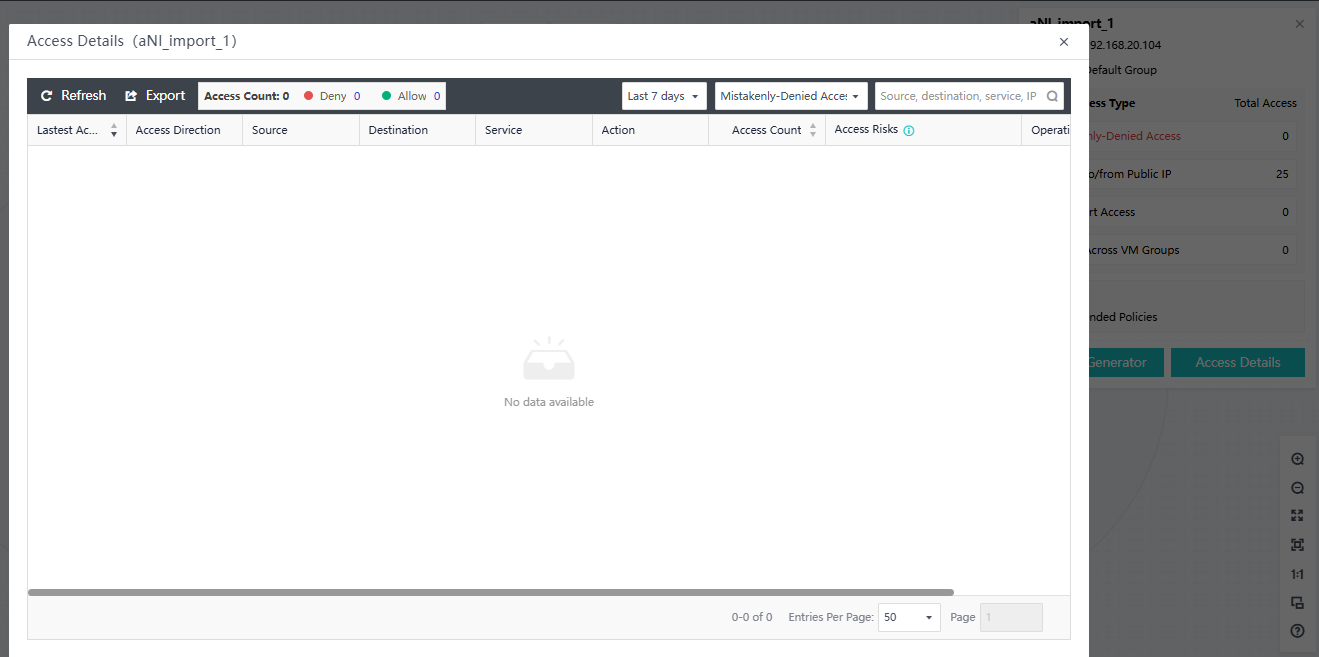Click the zoom in icon
1319x657 pixels.
(x=1297, y=459)
